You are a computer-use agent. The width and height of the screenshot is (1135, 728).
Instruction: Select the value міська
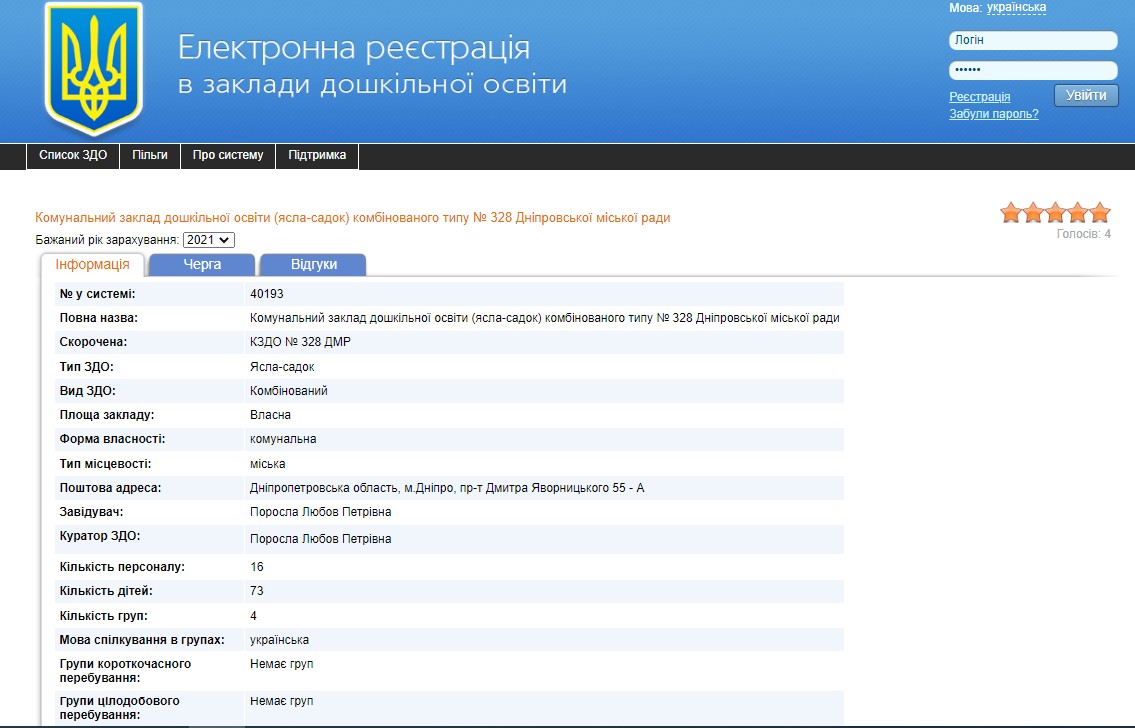[x=267, y=464]
